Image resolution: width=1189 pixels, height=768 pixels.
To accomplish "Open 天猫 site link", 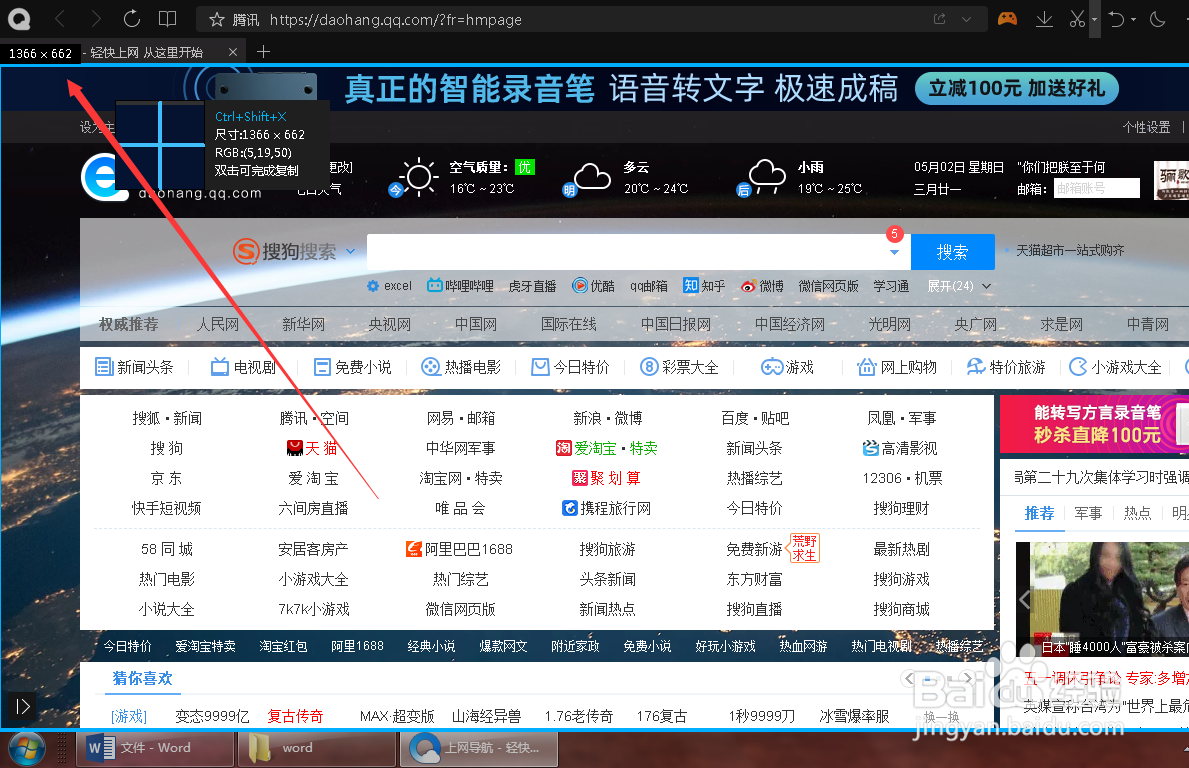I will (x=312, y=448).
